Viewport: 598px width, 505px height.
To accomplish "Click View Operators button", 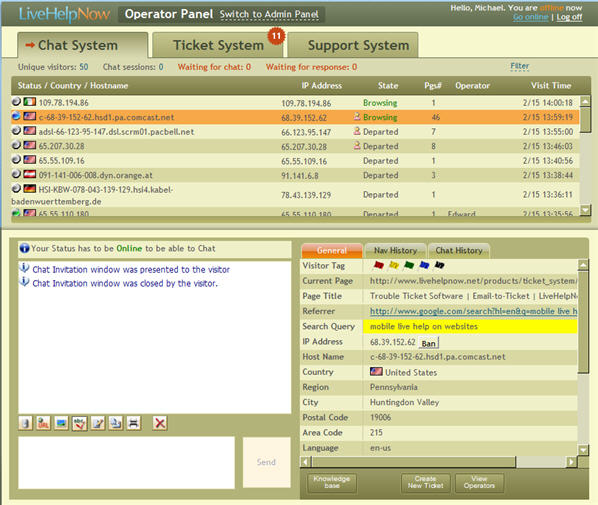I will click(479, 482).
